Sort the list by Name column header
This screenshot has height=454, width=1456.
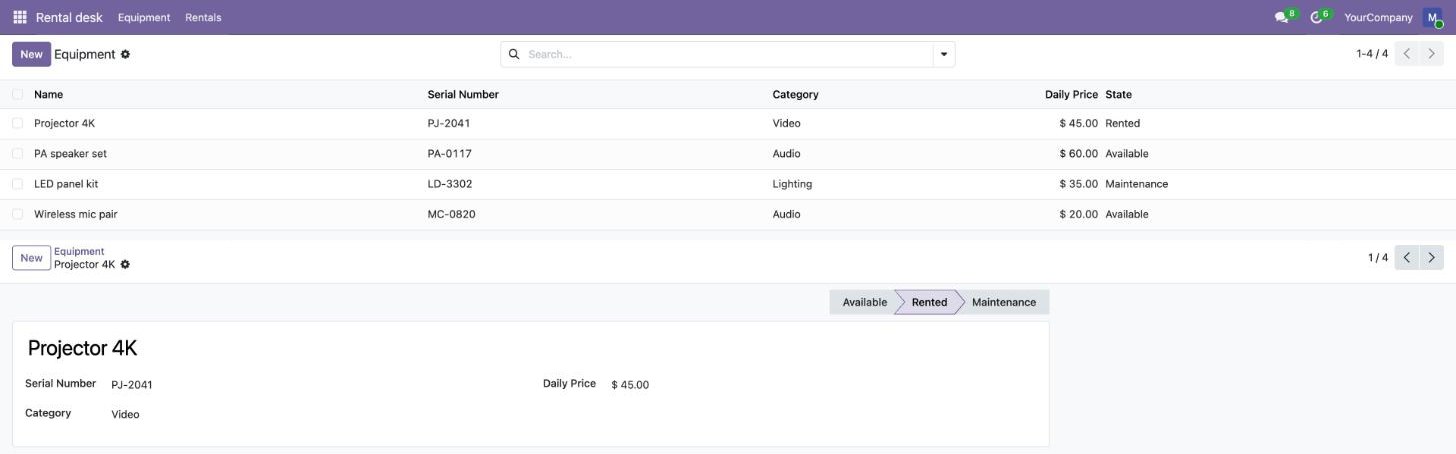pyautogui.click(x=48, y=94)
